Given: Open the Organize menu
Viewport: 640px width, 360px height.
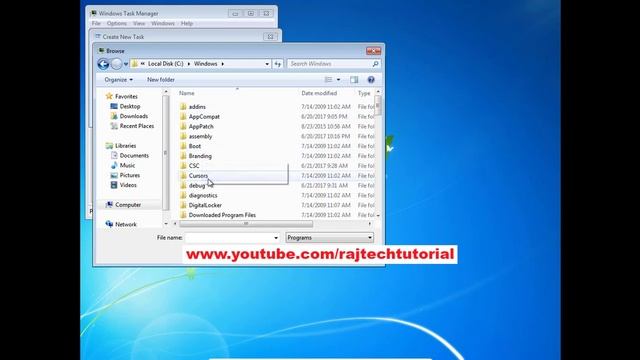Looking at the screenshot, I should click(118, 80).
